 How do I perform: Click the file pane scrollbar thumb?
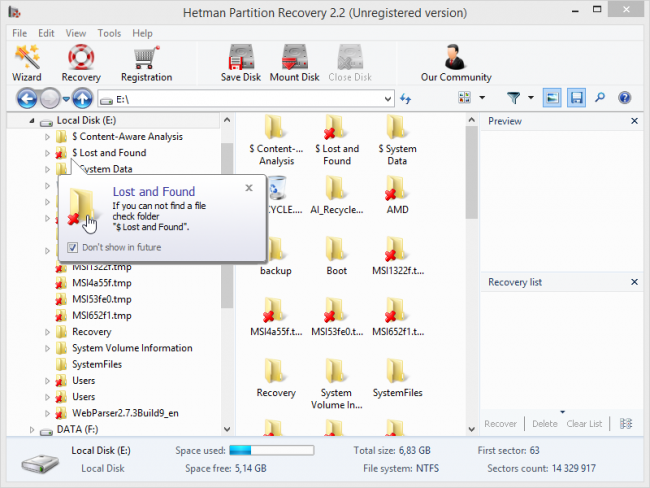point(471,172)
